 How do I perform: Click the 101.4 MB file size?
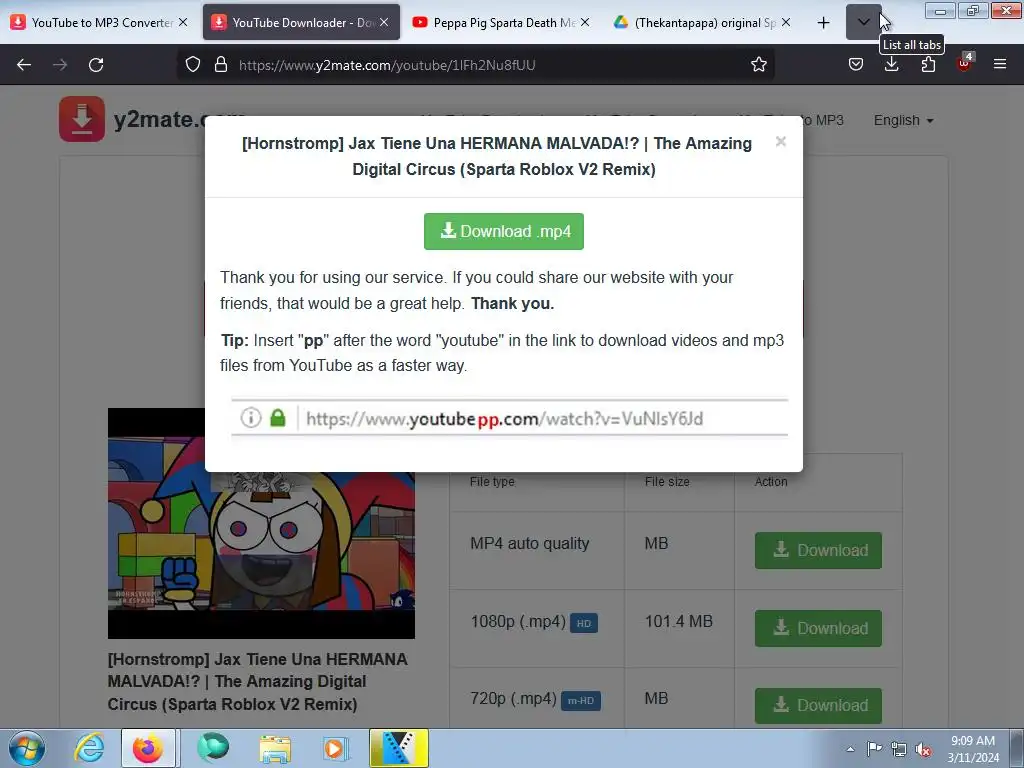679,621
